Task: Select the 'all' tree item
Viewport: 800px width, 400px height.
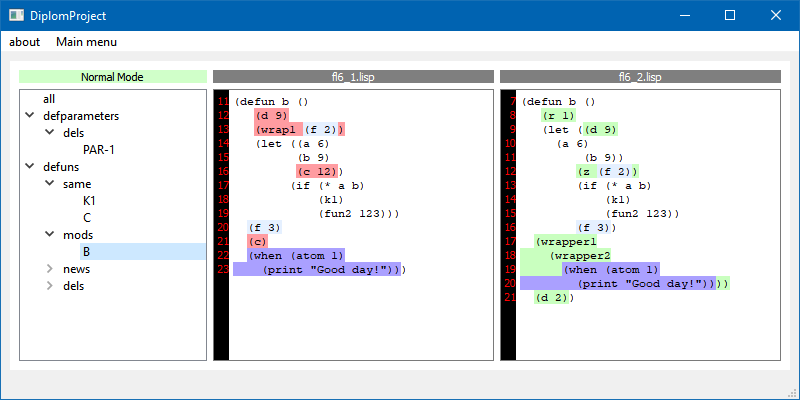Action: point(49,99)
